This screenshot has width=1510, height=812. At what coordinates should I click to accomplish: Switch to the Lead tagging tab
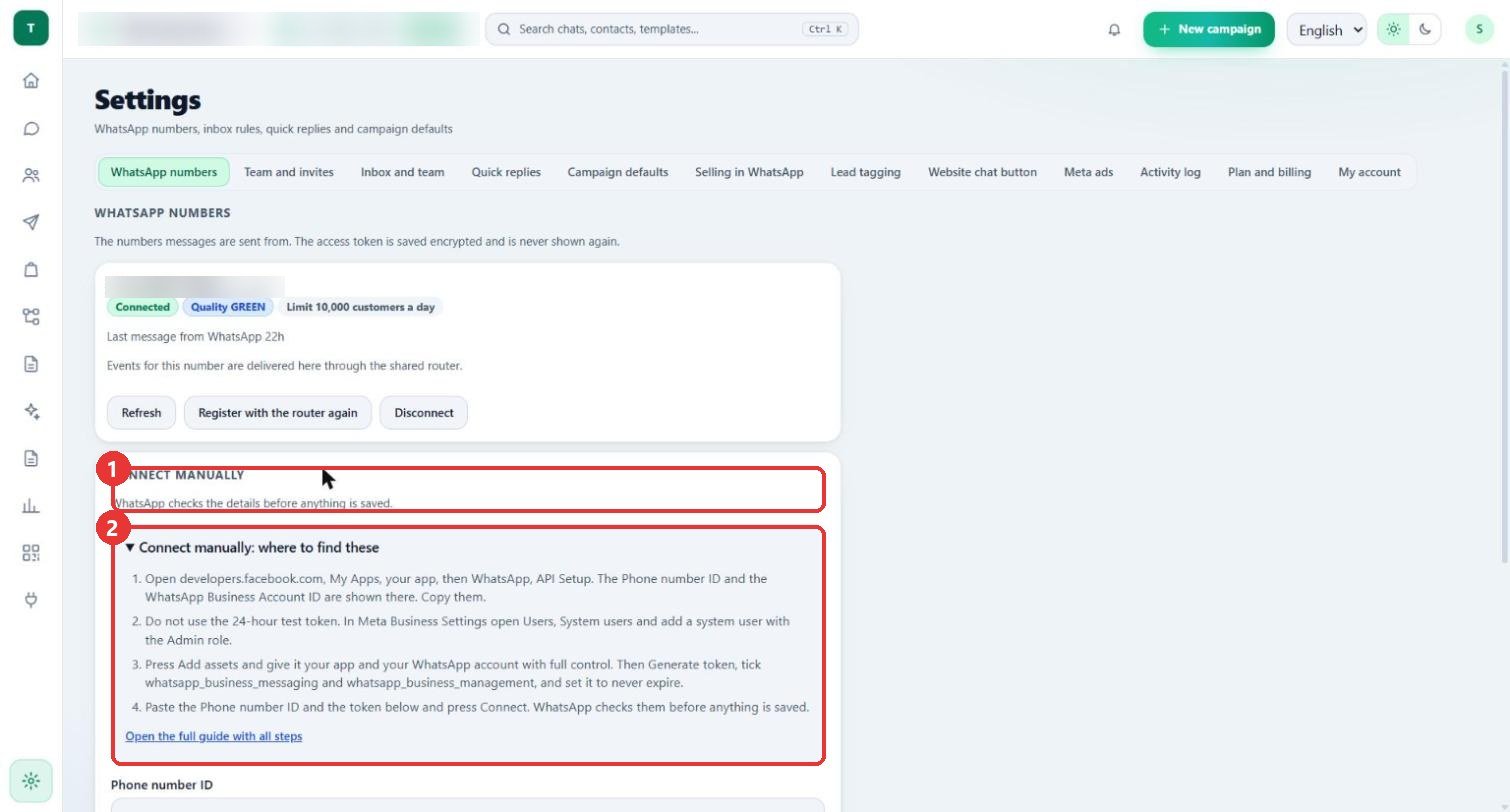tap(865, 172)
